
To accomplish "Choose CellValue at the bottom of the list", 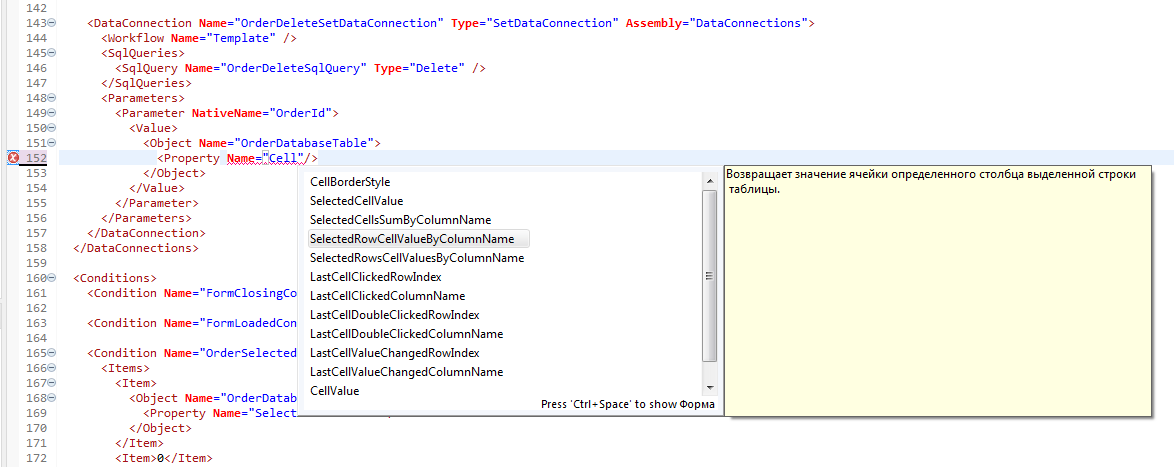I will coord(335,391).
